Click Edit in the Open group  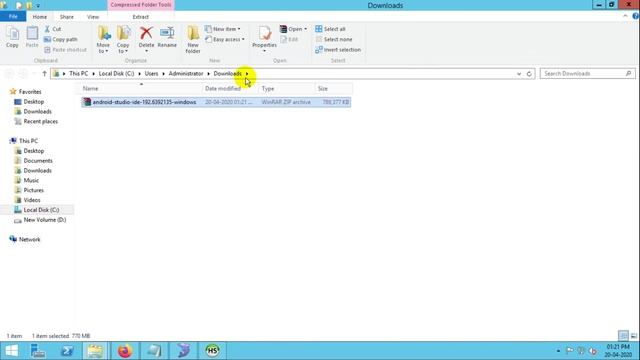point(289,40)
